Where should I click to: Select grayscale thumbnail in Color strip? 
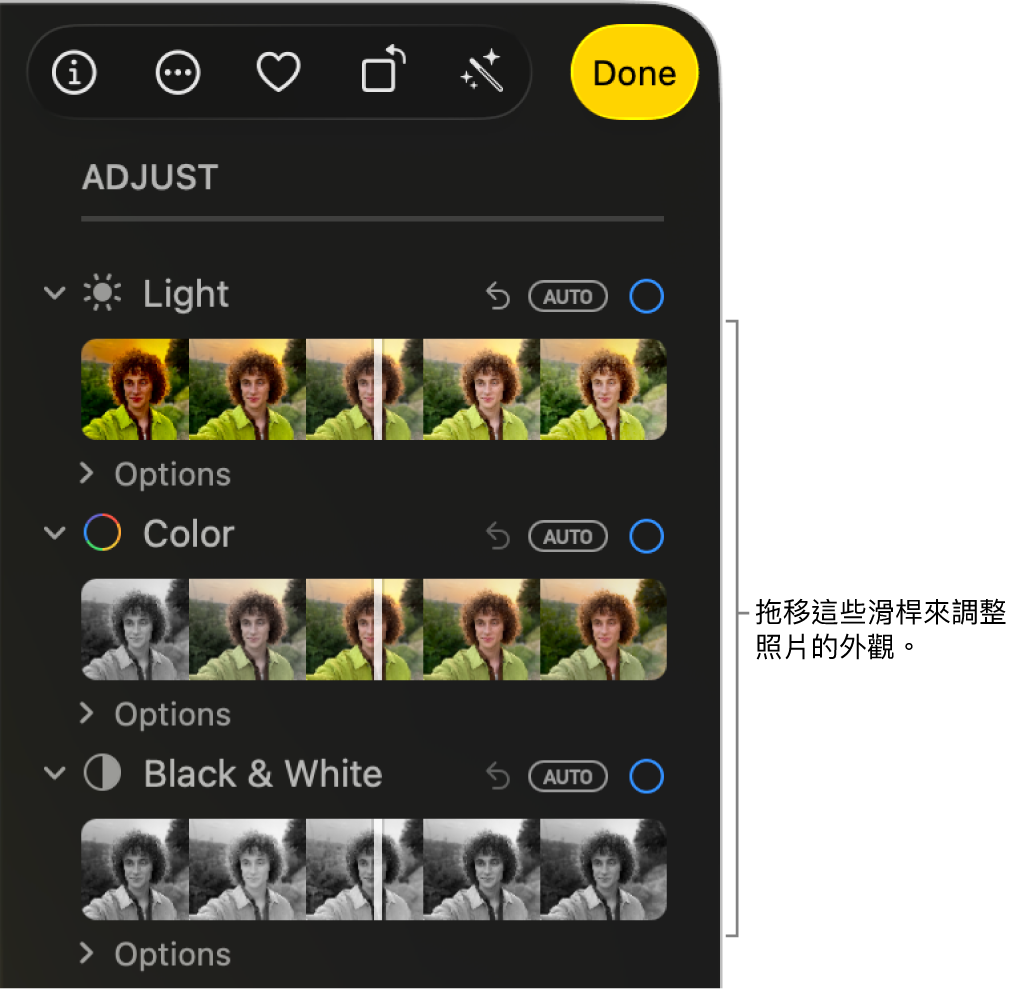coord(135,630)
